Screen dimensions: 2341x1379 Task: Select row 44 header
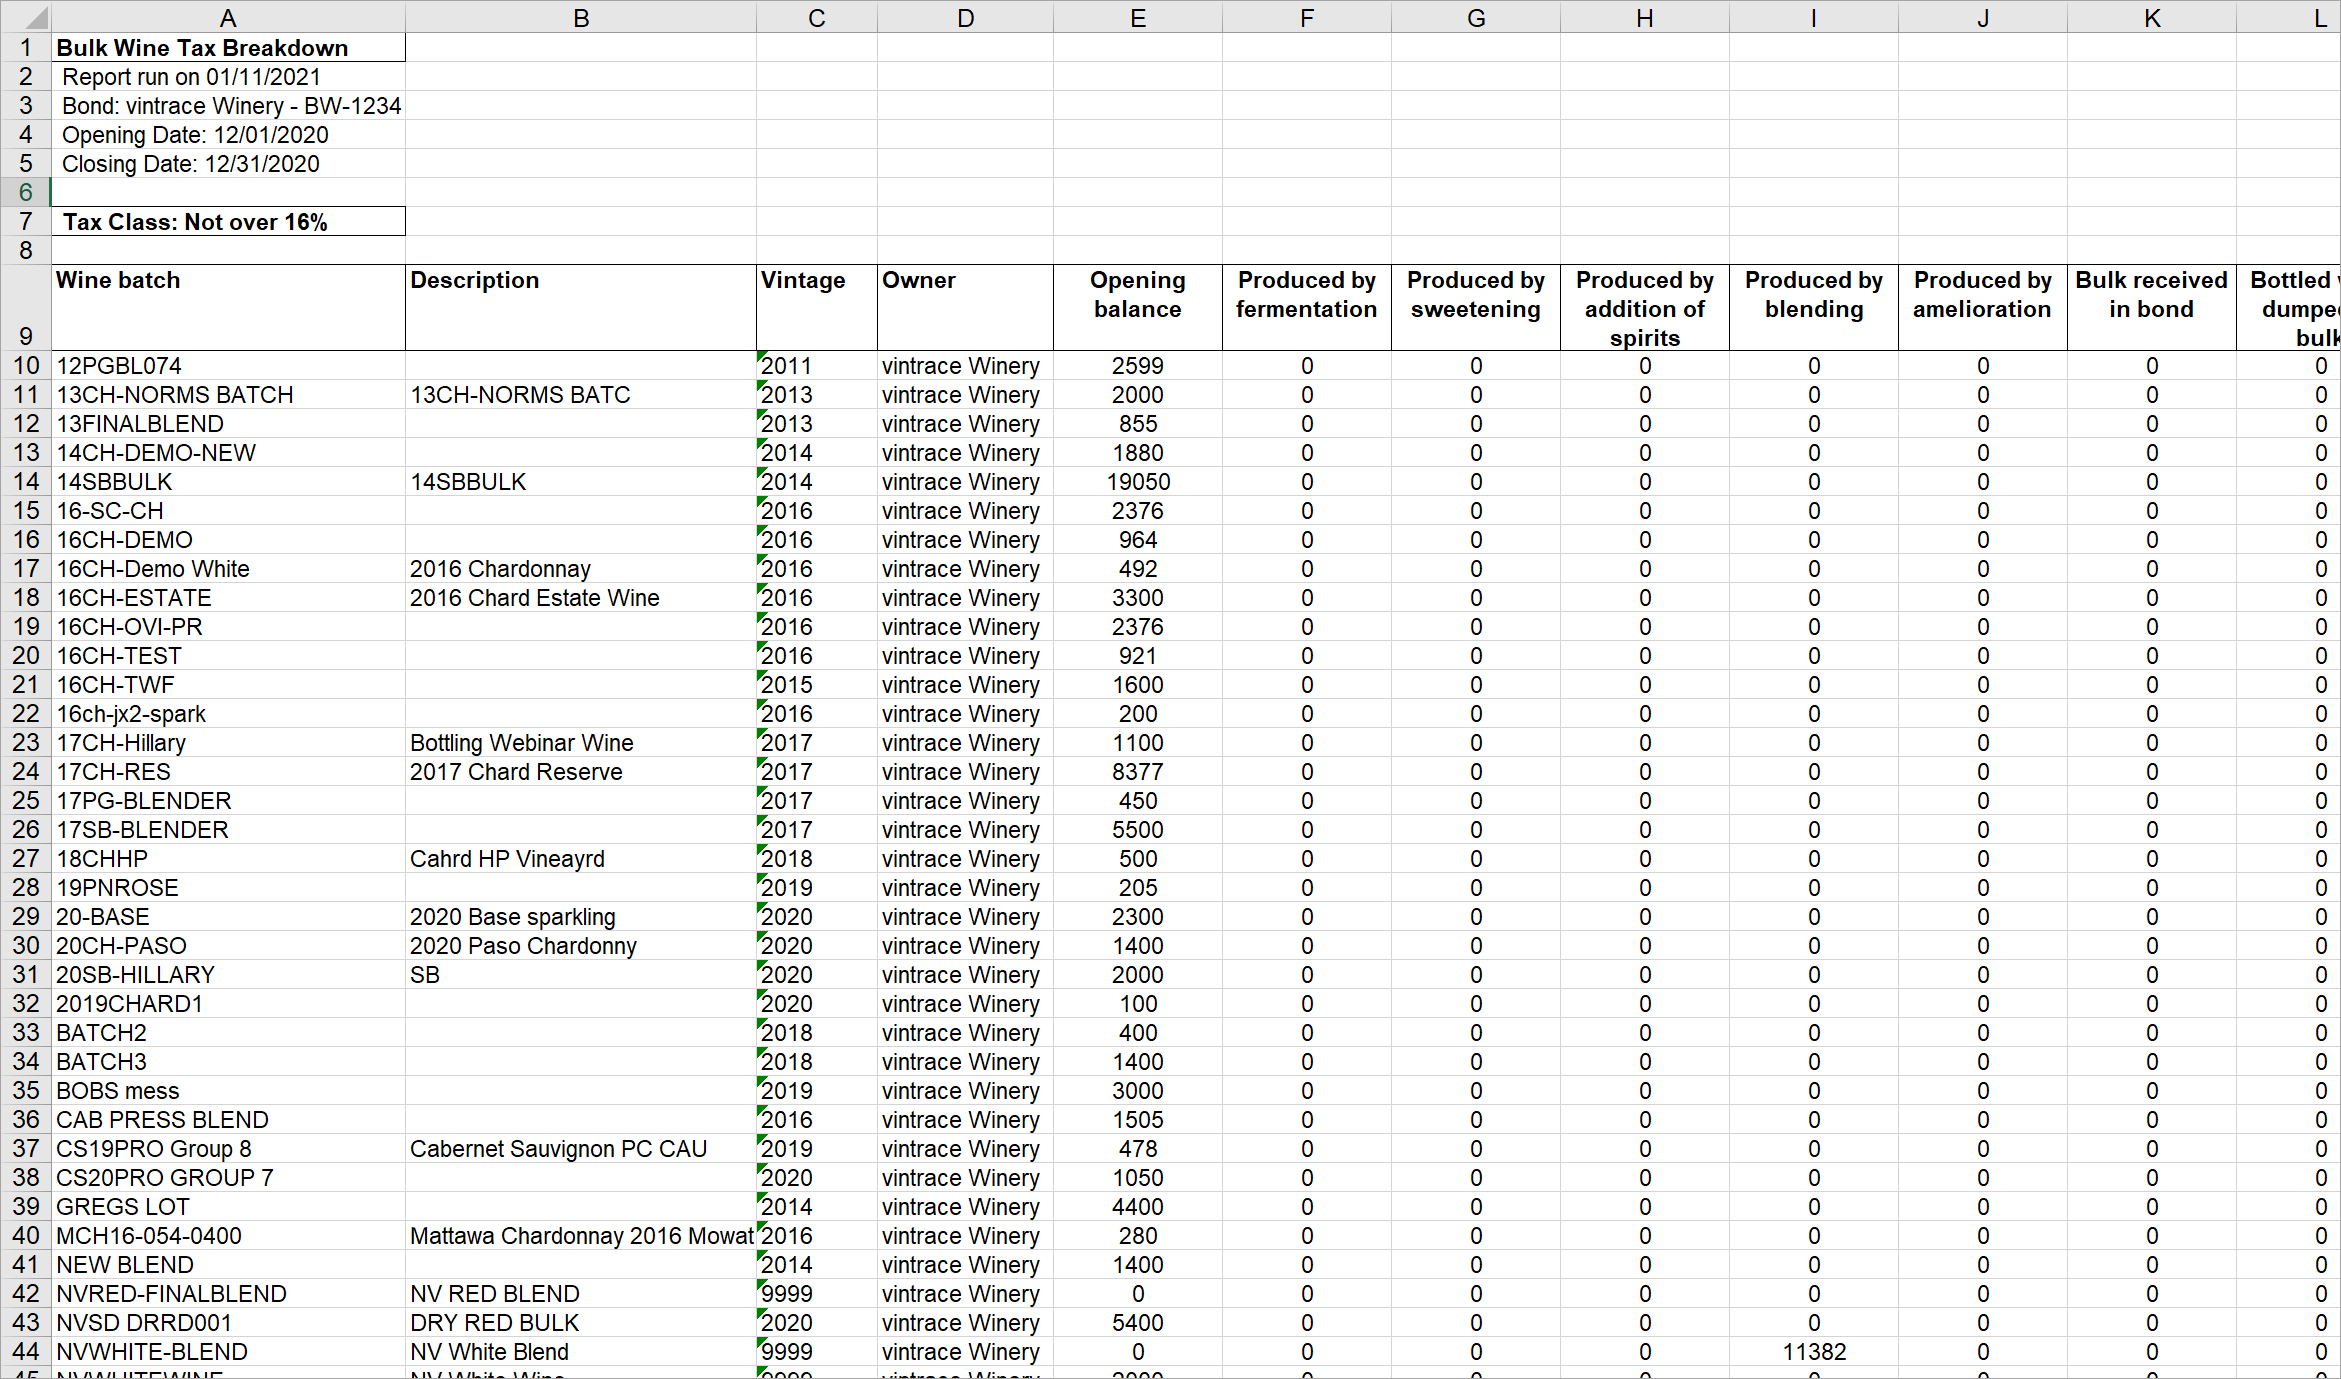click(x=25, y=1352)
